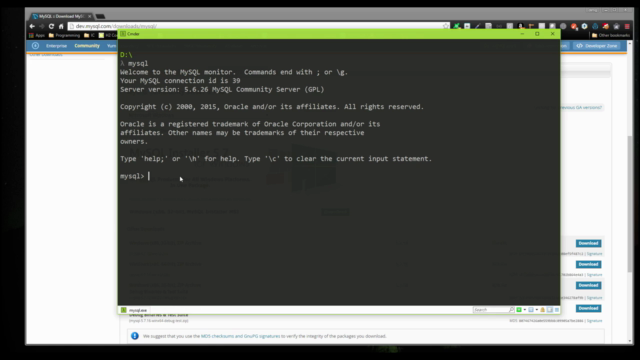The image size is (640, 360).
Task: Click Chrome's forward navigation arrow
Action: (x=42, y=26)
